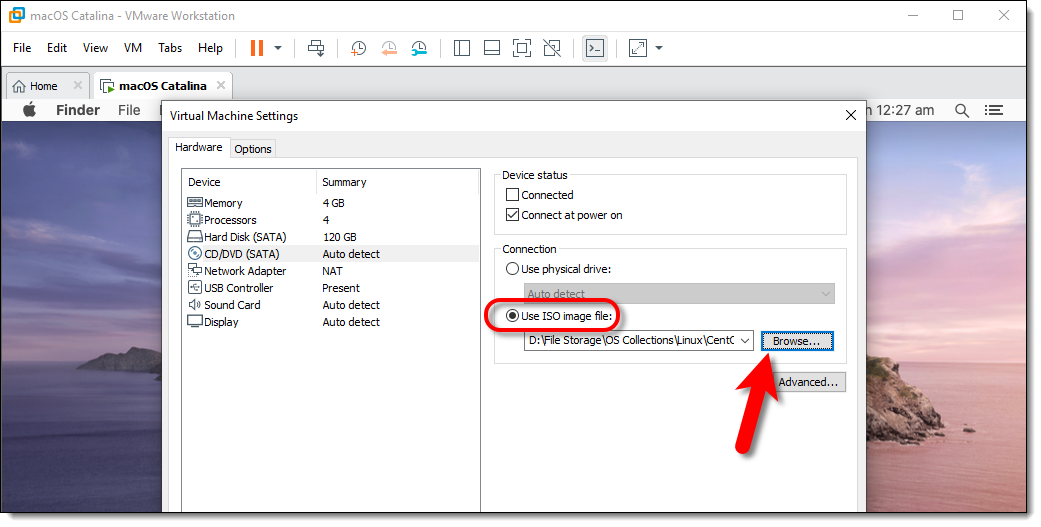The width and height of the screenshot is (1041, 527).
Task: Select the Display device row
Action: (331, 322)
